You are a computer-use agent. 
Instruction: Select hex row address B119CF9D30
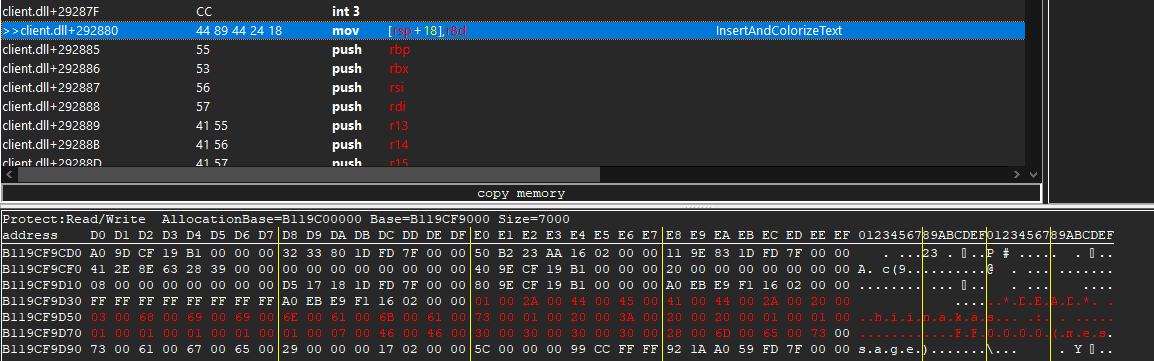(x=41, y=301)
